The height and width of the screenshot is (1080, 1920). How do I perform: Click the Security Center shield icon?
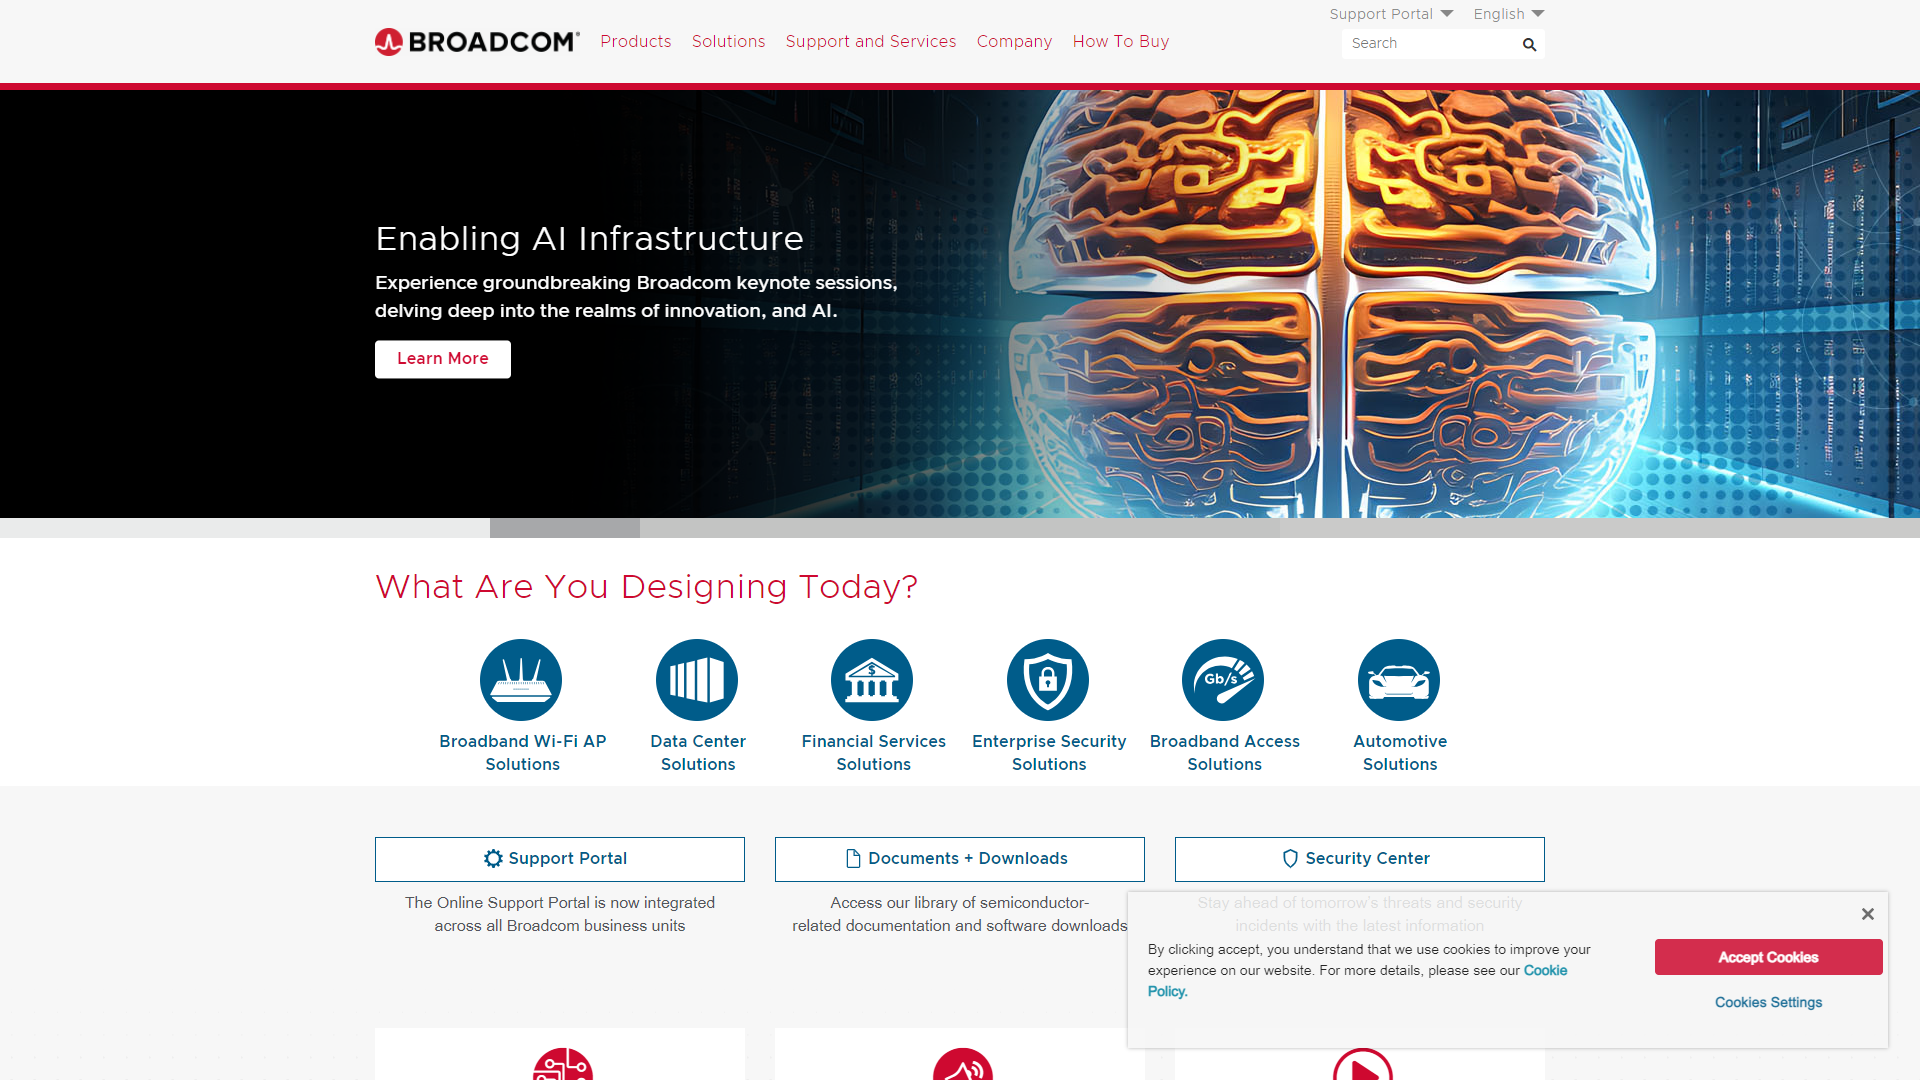(1290, 858)
